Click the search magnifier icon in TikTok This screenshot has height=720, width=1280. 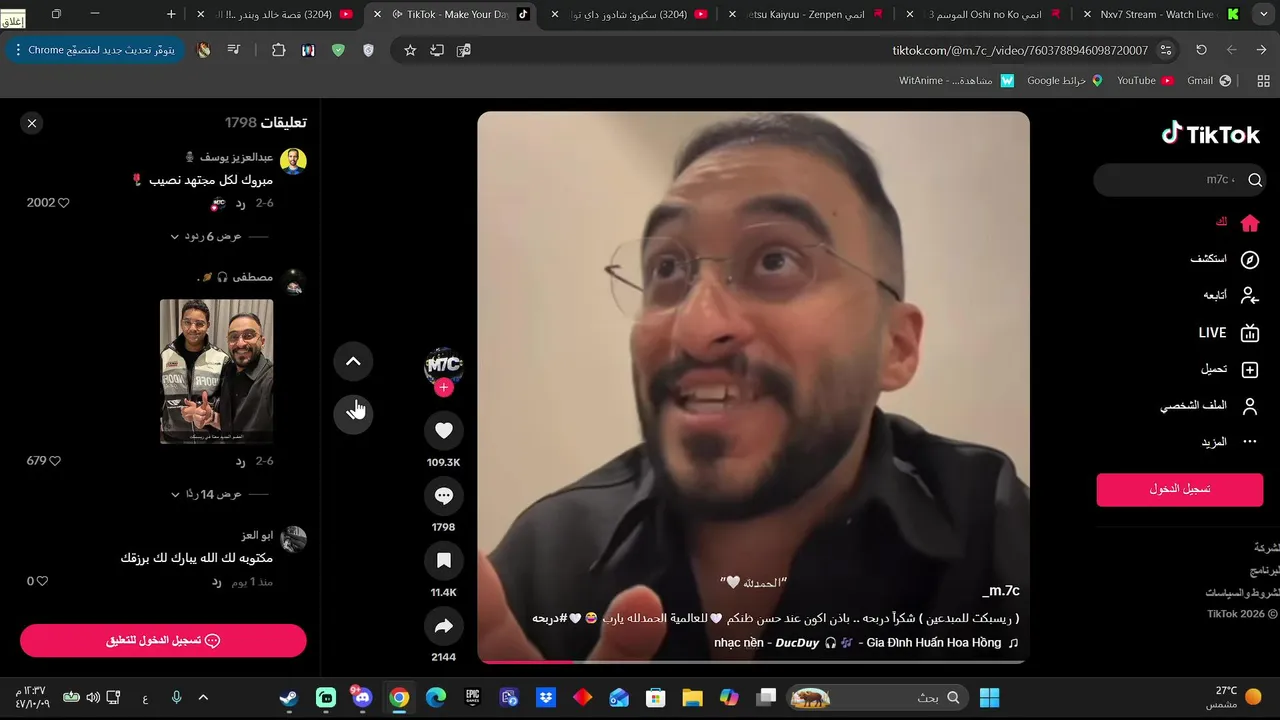pos(1255,180)
